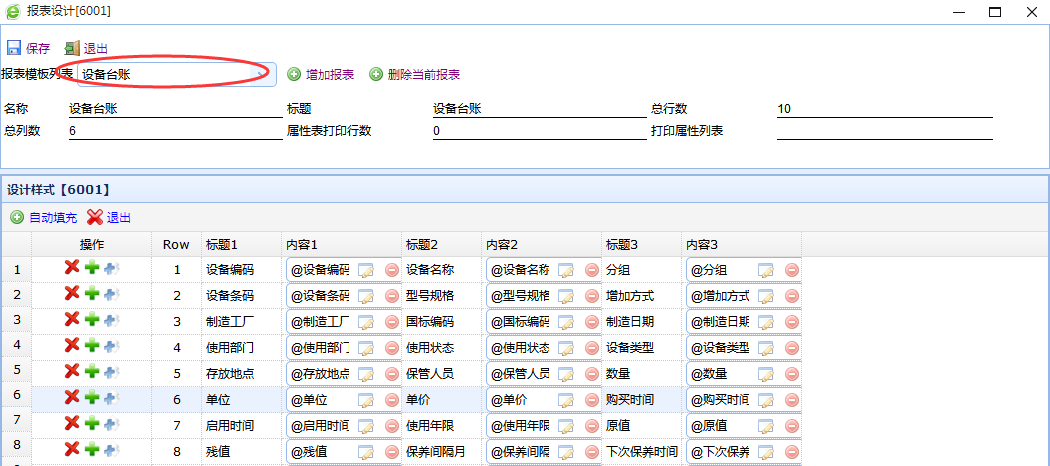Screen dimensions: 1050x466
Task: Click 增加报表 to add a report
Action: [320, 74]
